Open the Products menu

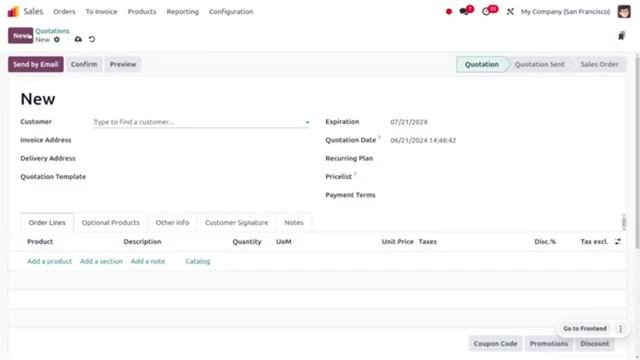[x=142, y=12]
